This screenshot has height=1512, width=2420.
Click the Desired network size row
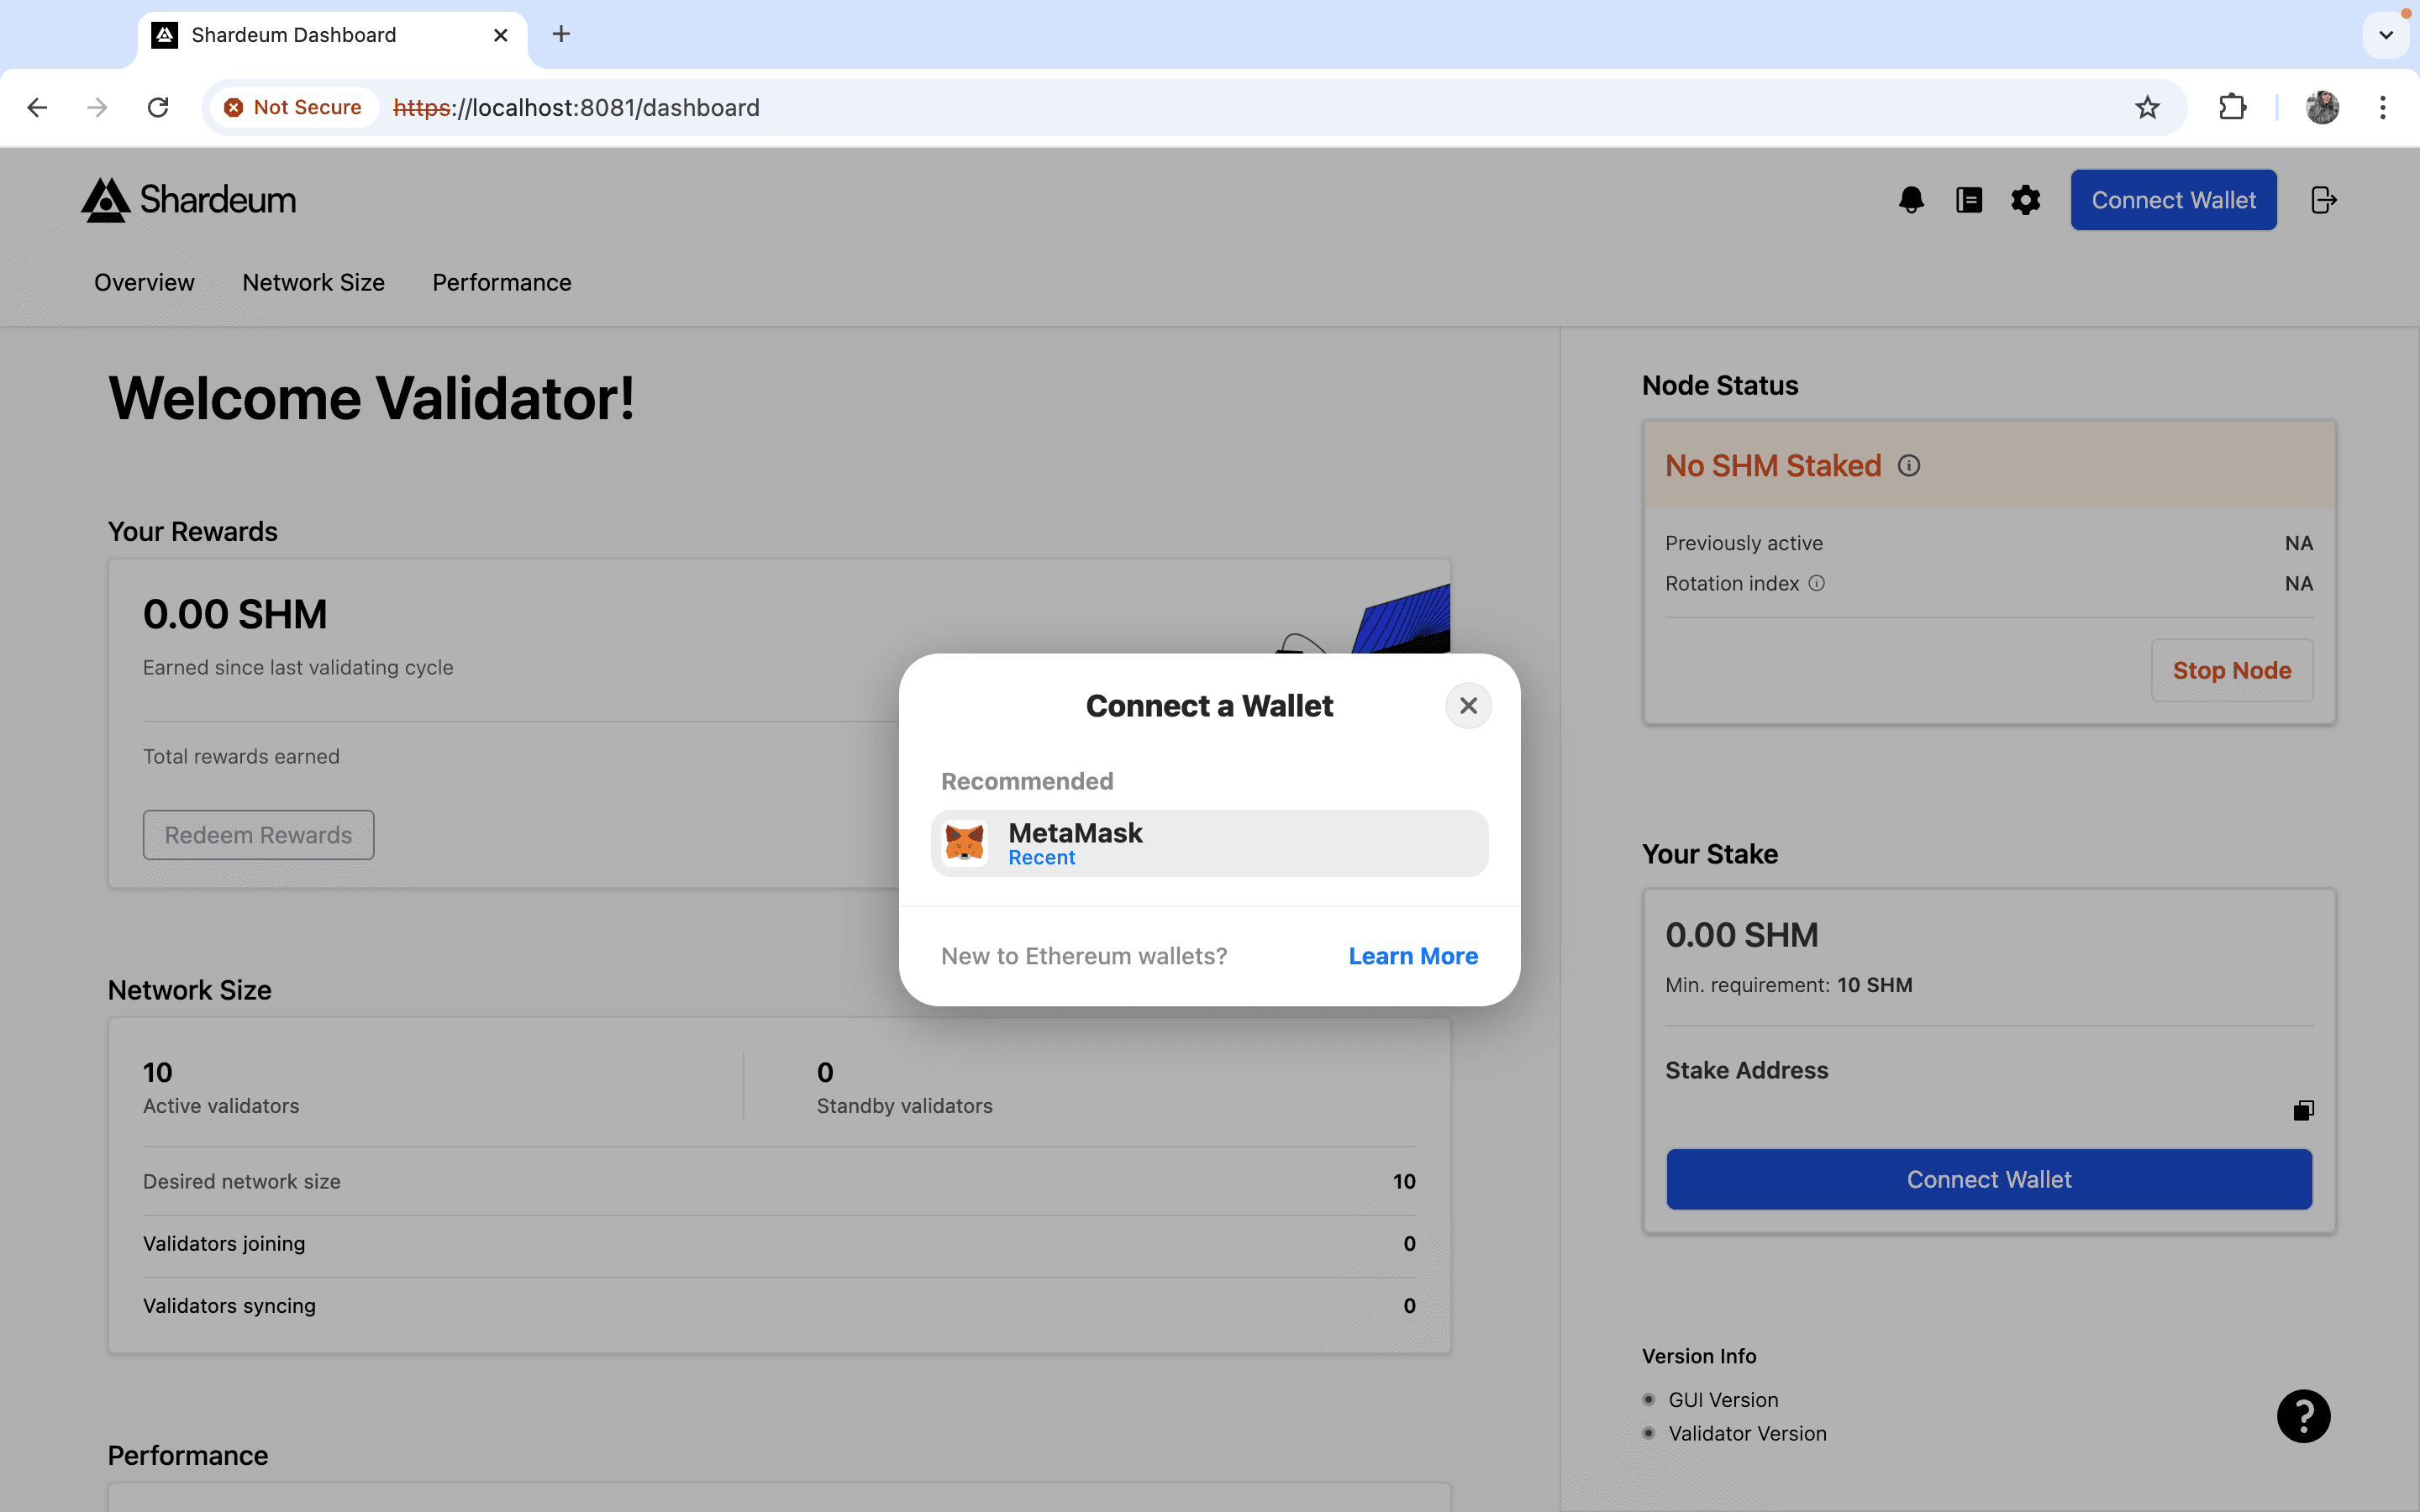779,1181
